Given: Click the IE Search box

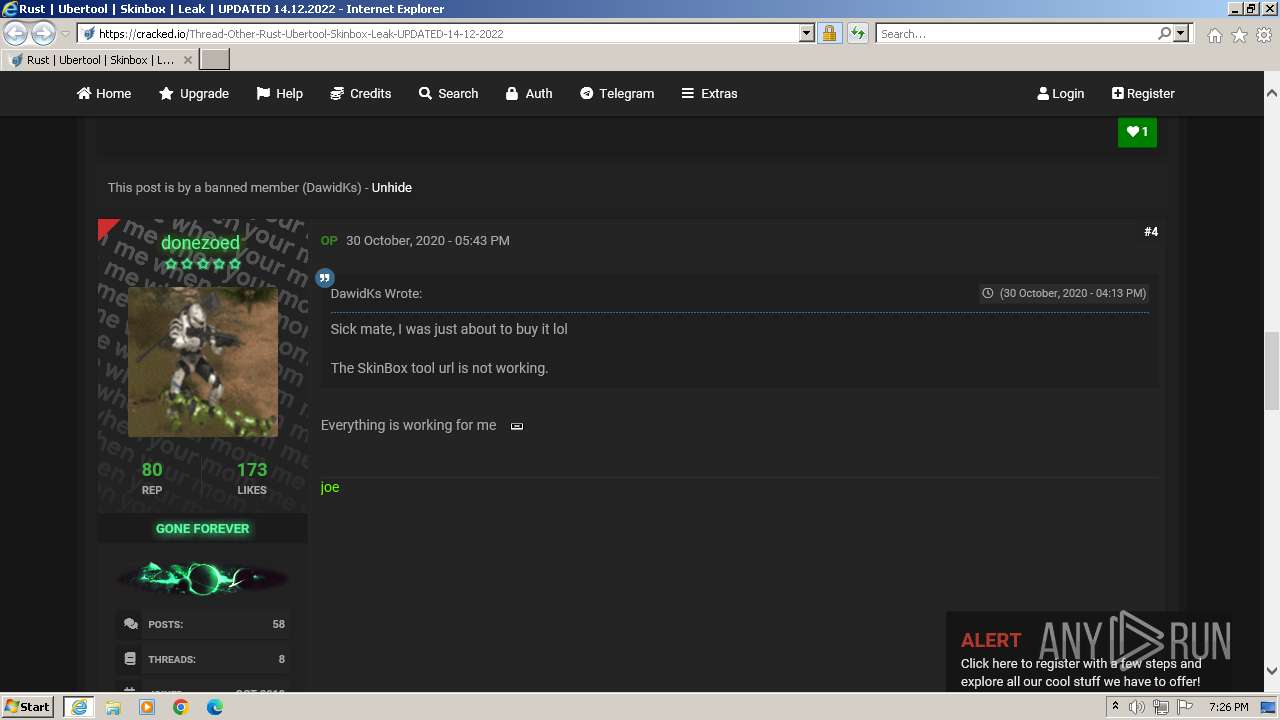Looking at the screenshot, I should click(x=1017, y=33).
